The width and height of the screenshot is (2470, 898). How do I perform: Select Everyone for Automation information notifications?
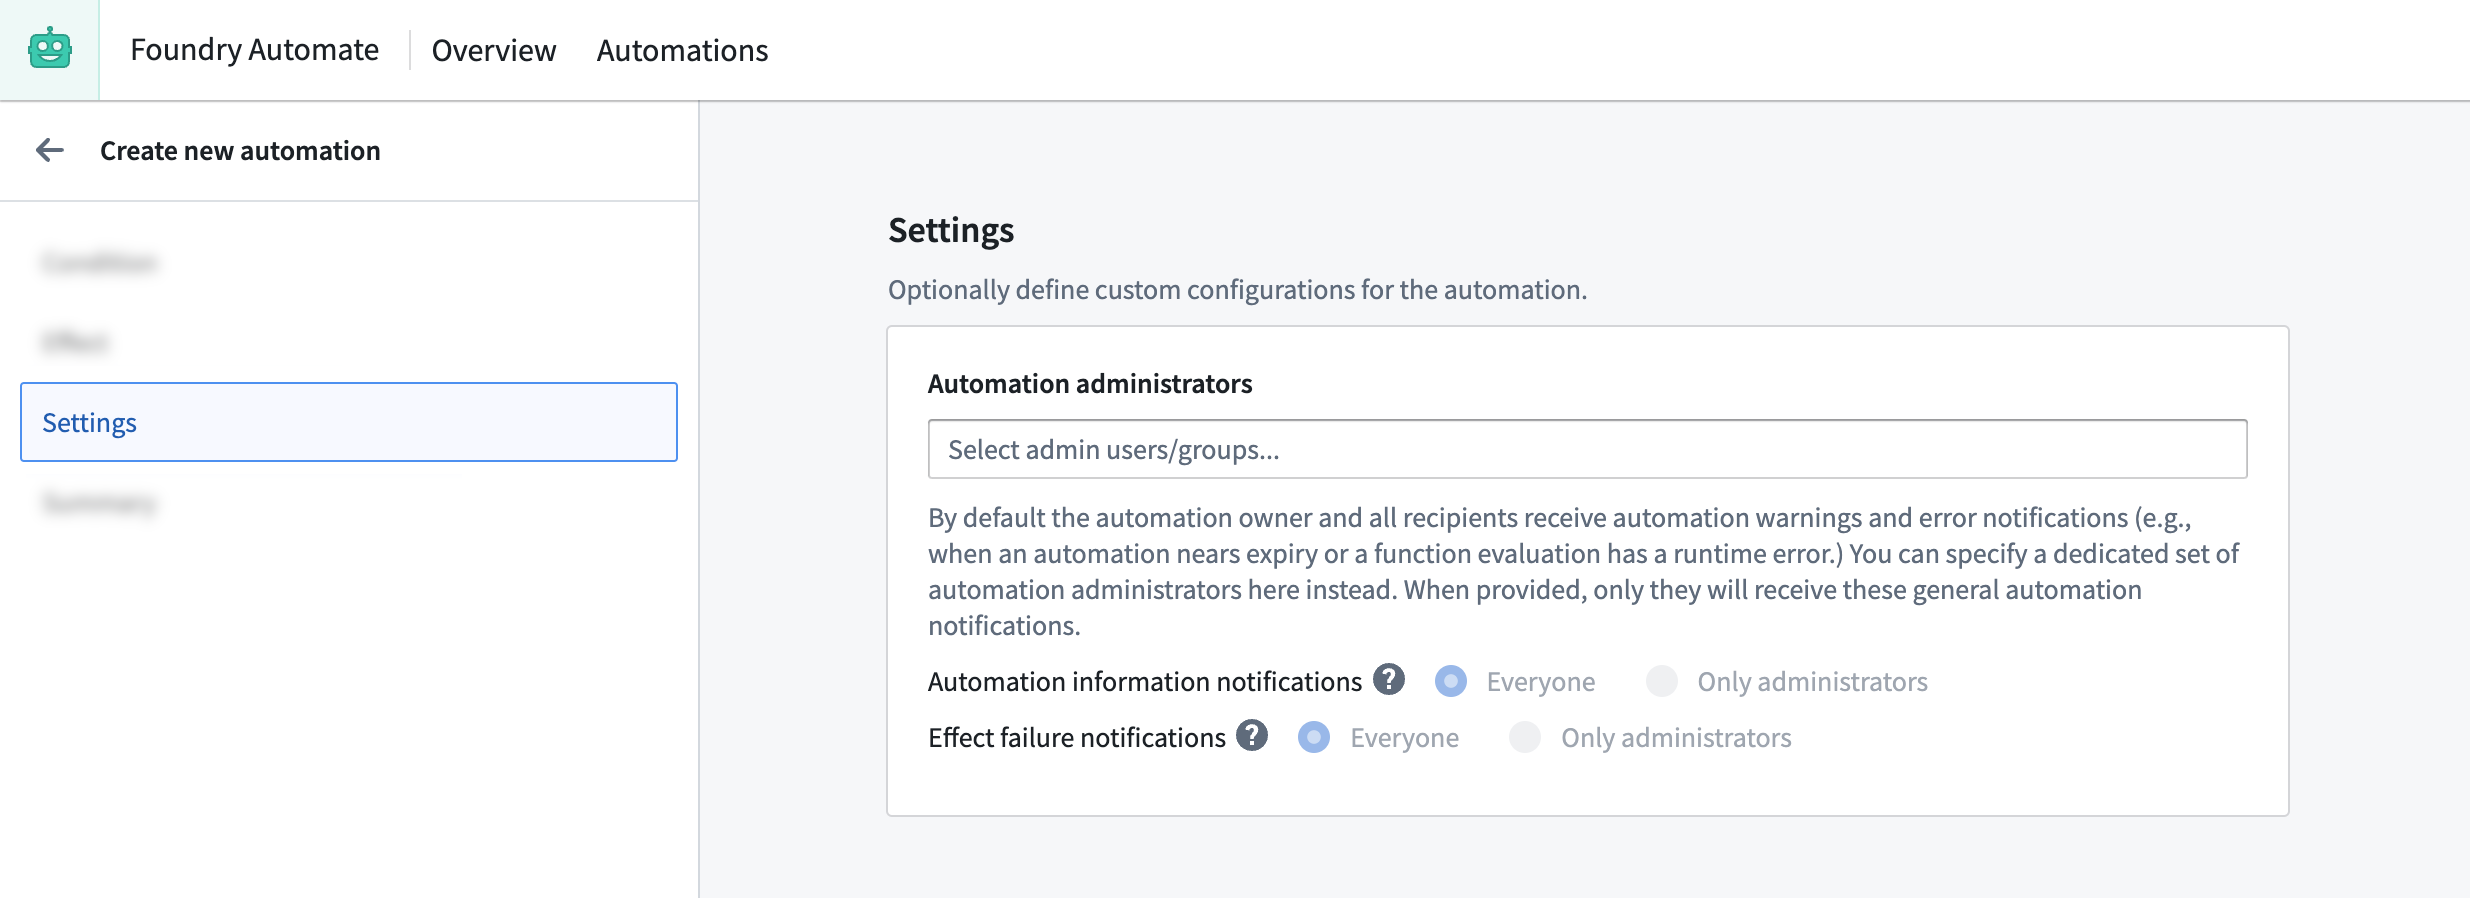point(1451,681)
